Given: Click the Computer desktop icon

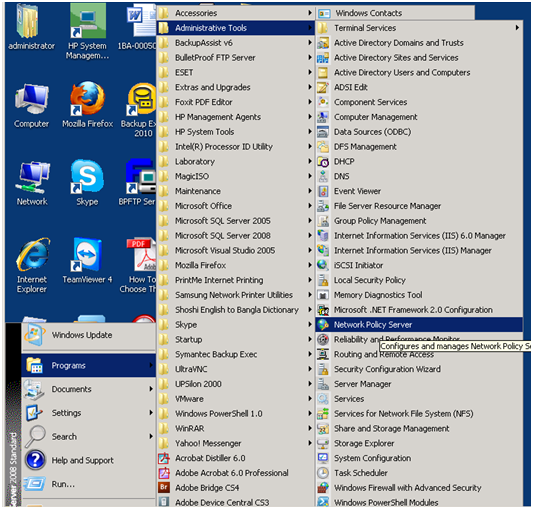Looking at the screenshot, I should click(x=32, y=99).
